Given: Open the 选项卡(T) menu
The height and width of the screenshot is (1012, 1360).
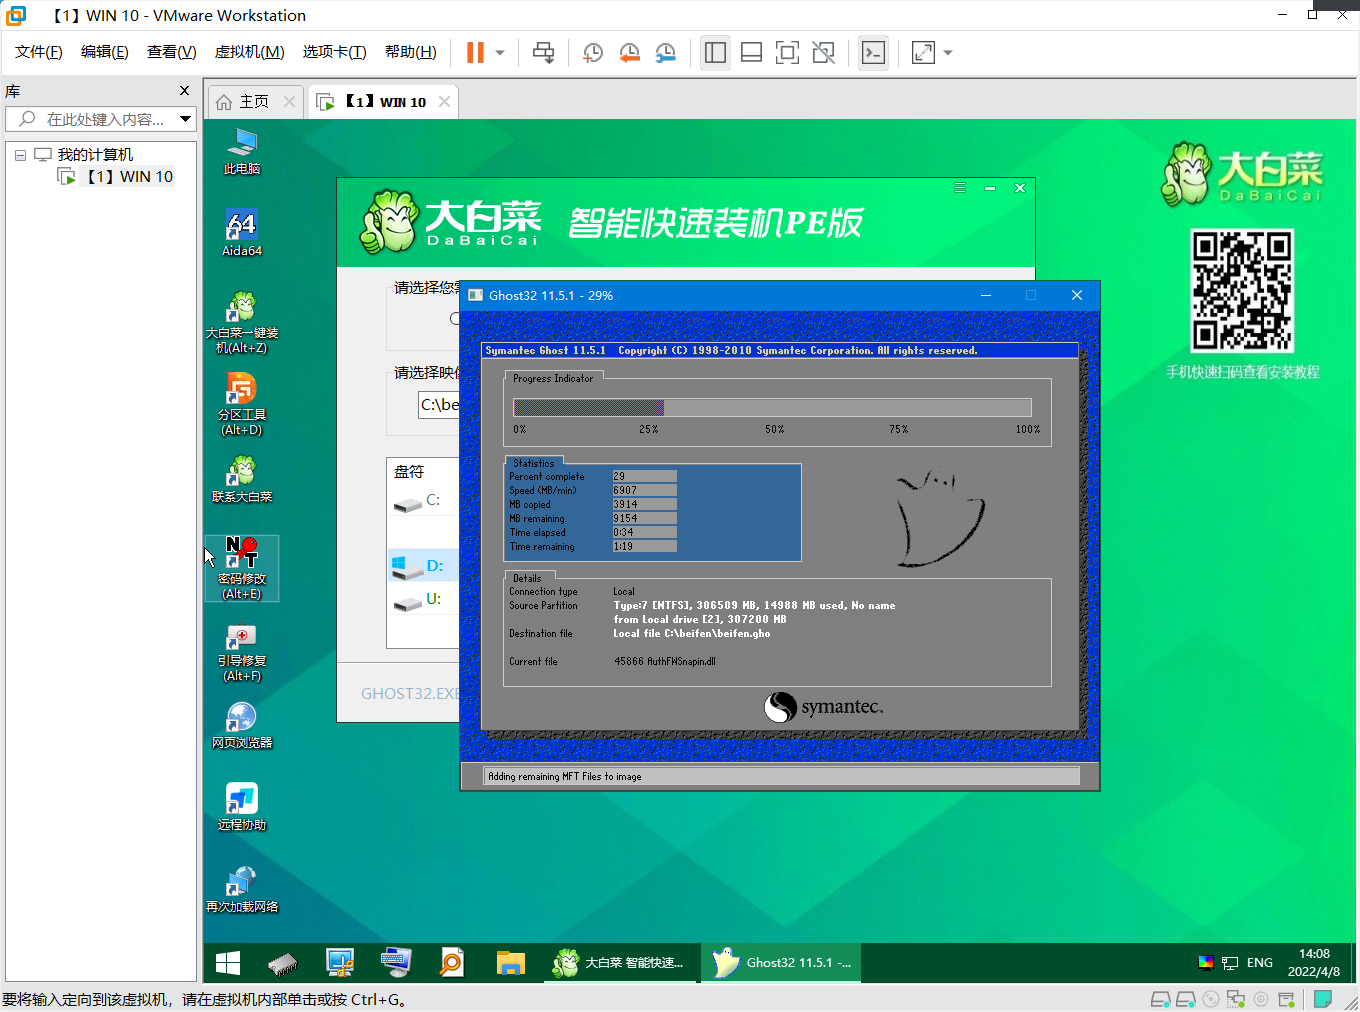Looking at the screenshot, I should [335, 52].
